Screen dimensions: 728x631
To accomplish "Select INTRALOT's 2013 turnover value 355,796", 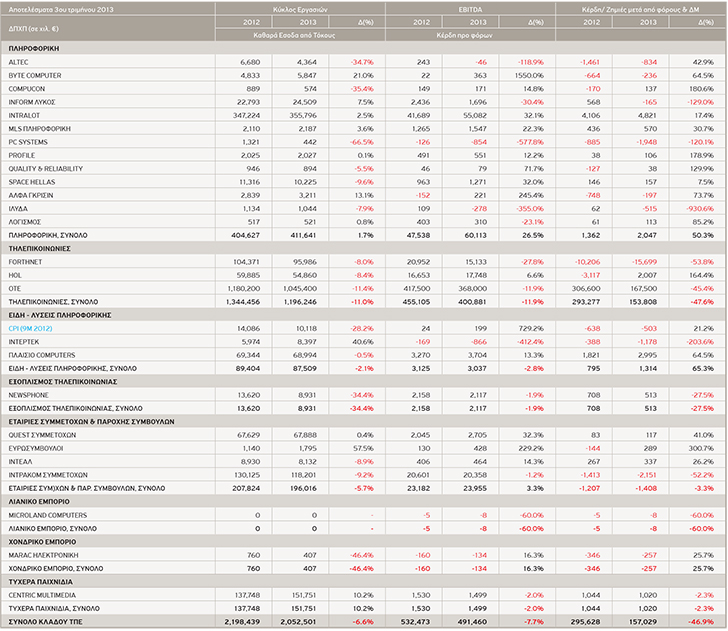I will pos(303,115).
